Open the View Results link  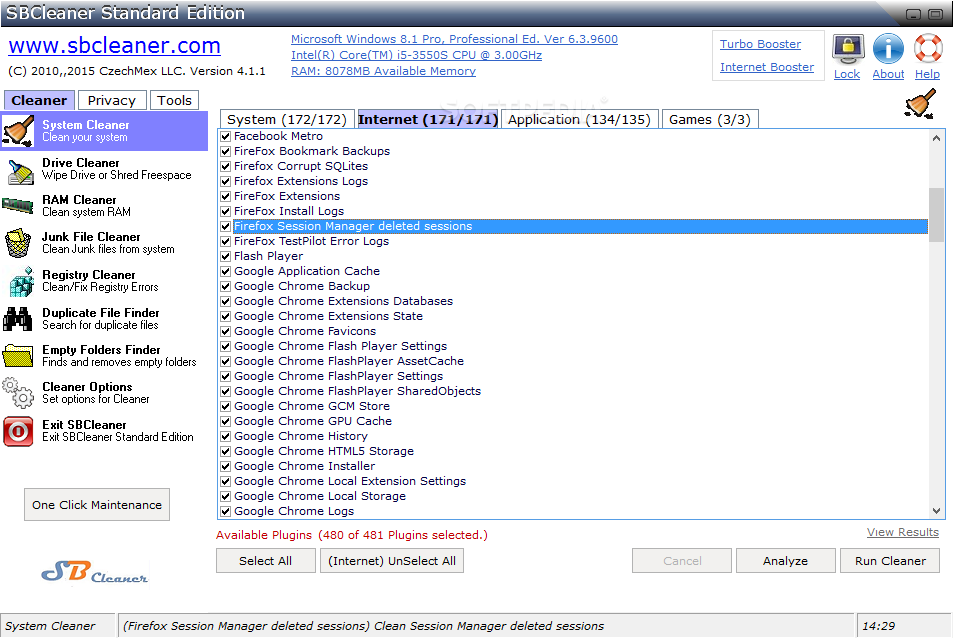(x=903, y=532)
